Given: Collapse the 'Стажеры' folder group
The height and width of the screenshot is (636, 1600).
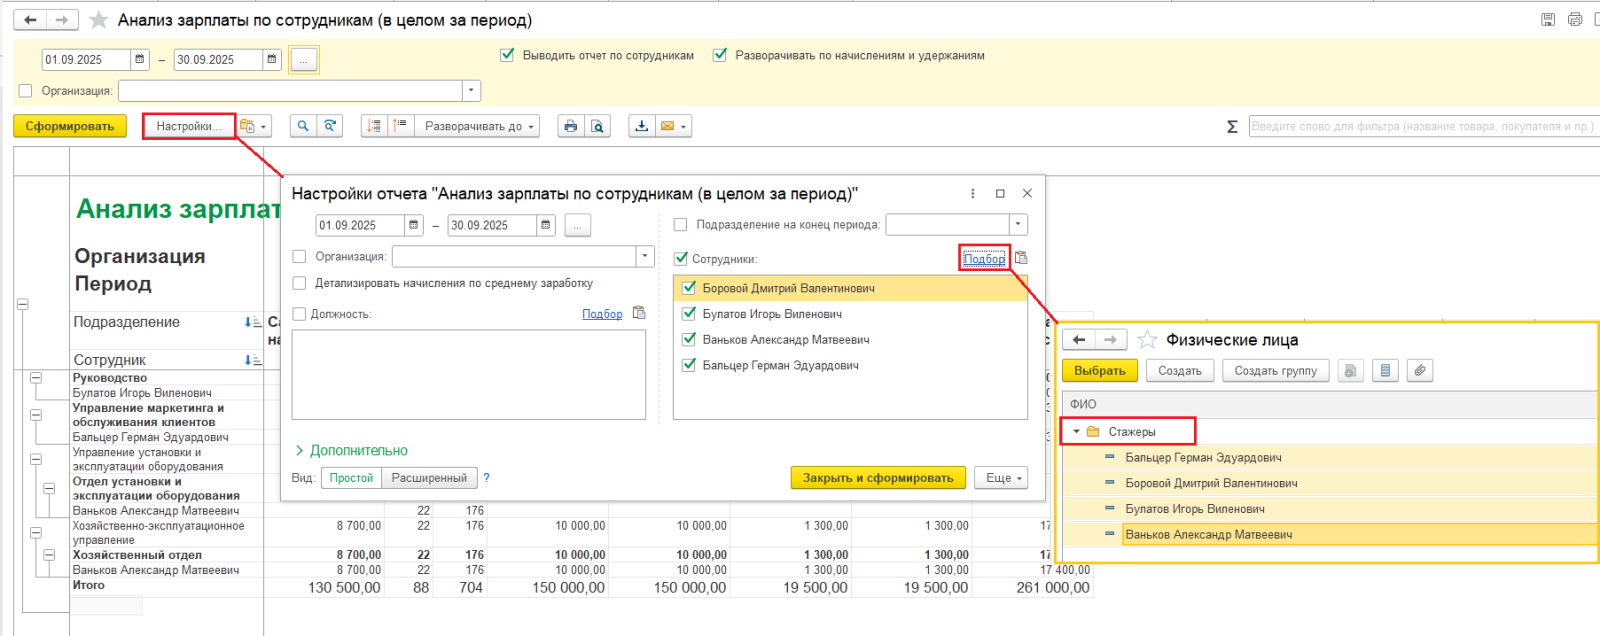Looking at the screenshot, I should point(1076,432).
